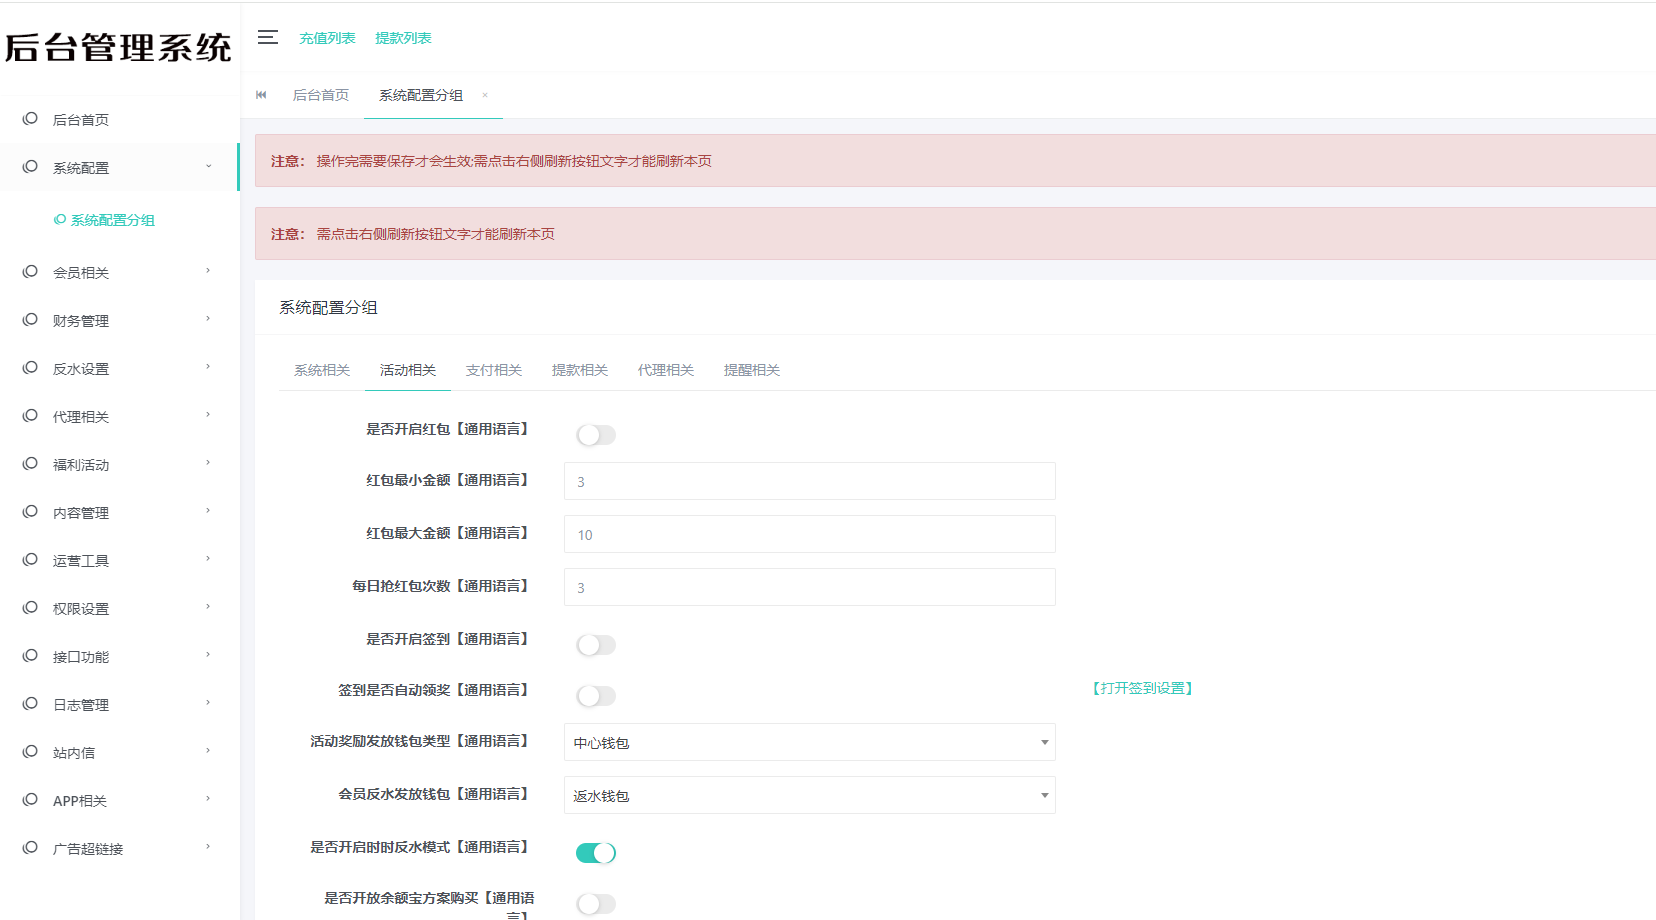Disable the 是否开启时时反水模式 toggle

(596, 852)
